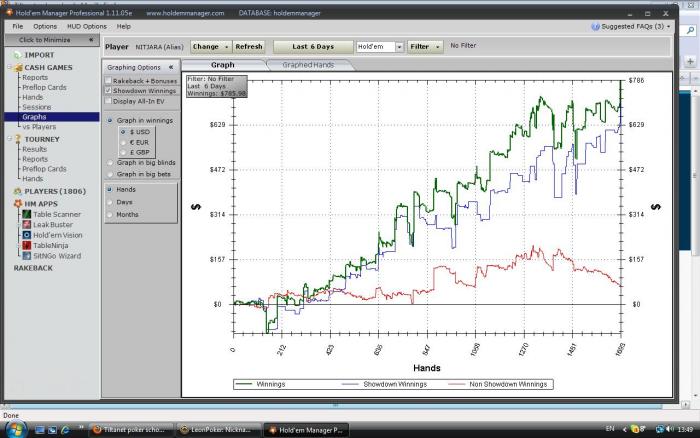700x438 pixels.
Task: Open the Options menu
Action: [x=45, y=26]
